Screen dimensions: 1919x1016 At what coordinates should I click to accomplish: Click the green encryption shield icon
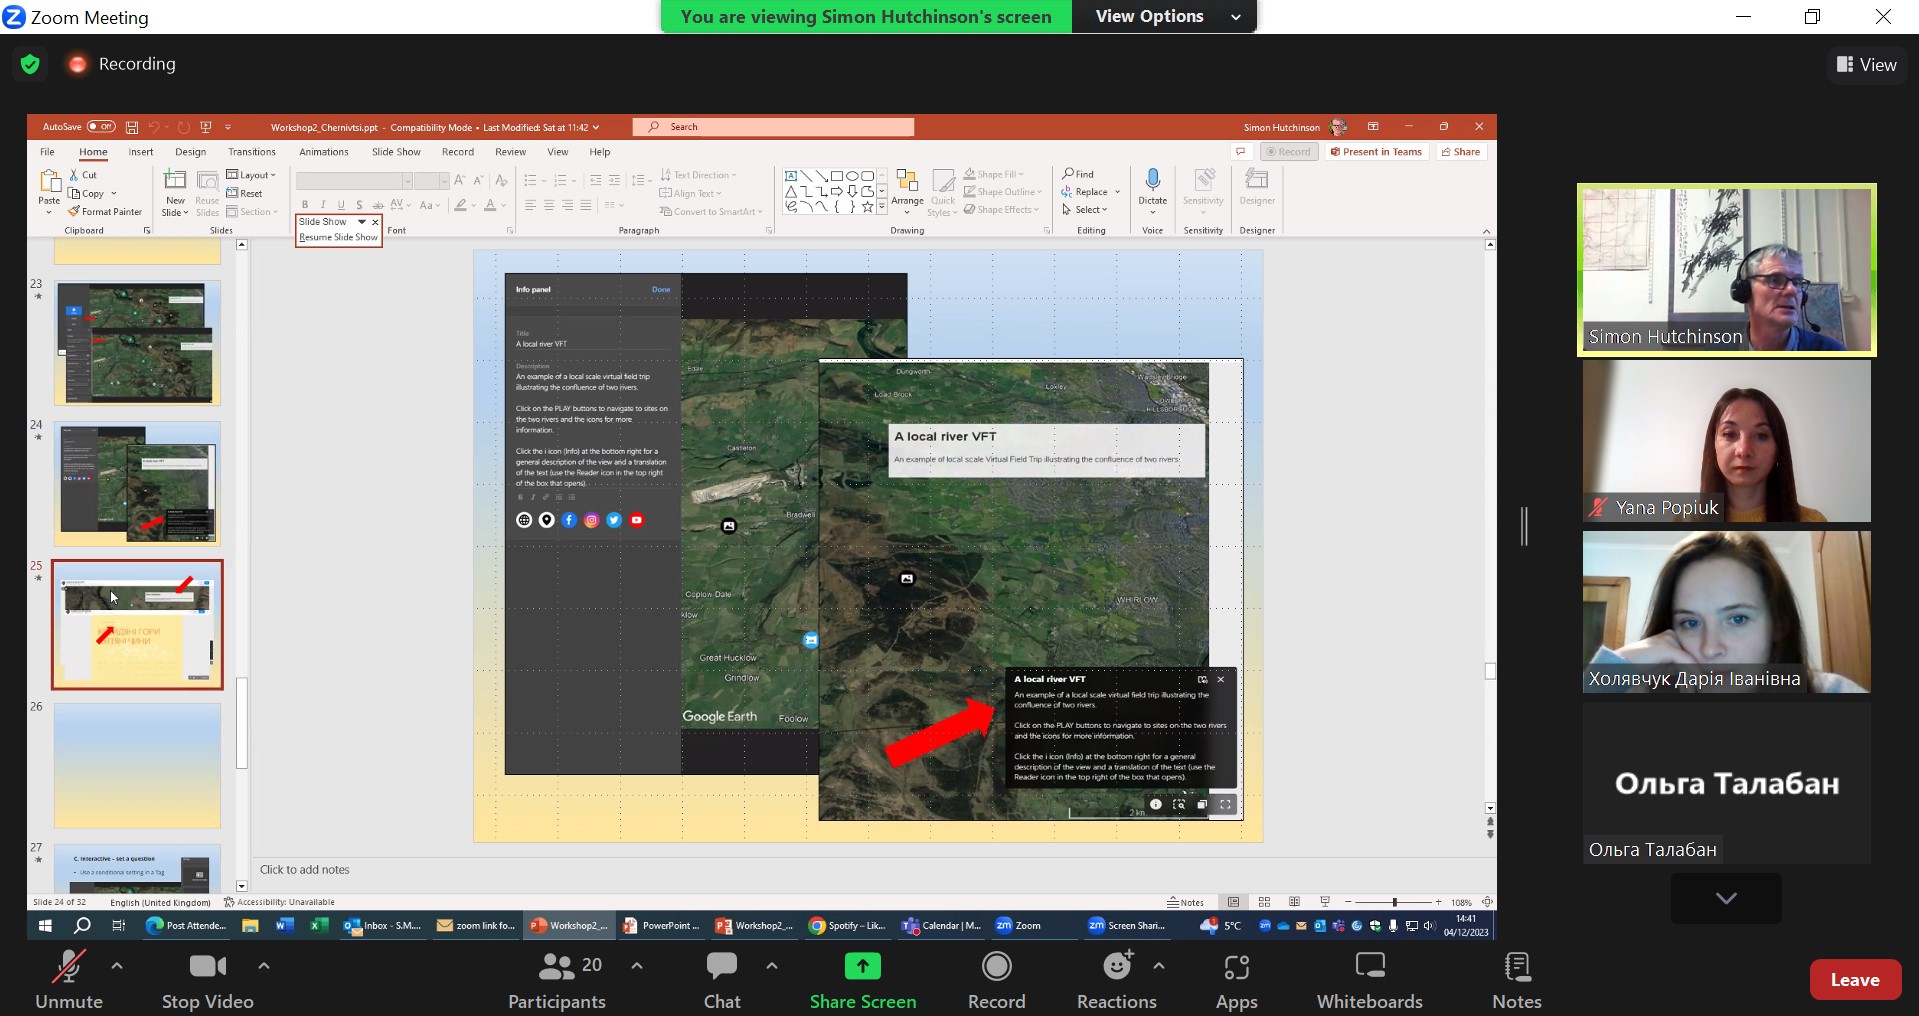[30, 64]
